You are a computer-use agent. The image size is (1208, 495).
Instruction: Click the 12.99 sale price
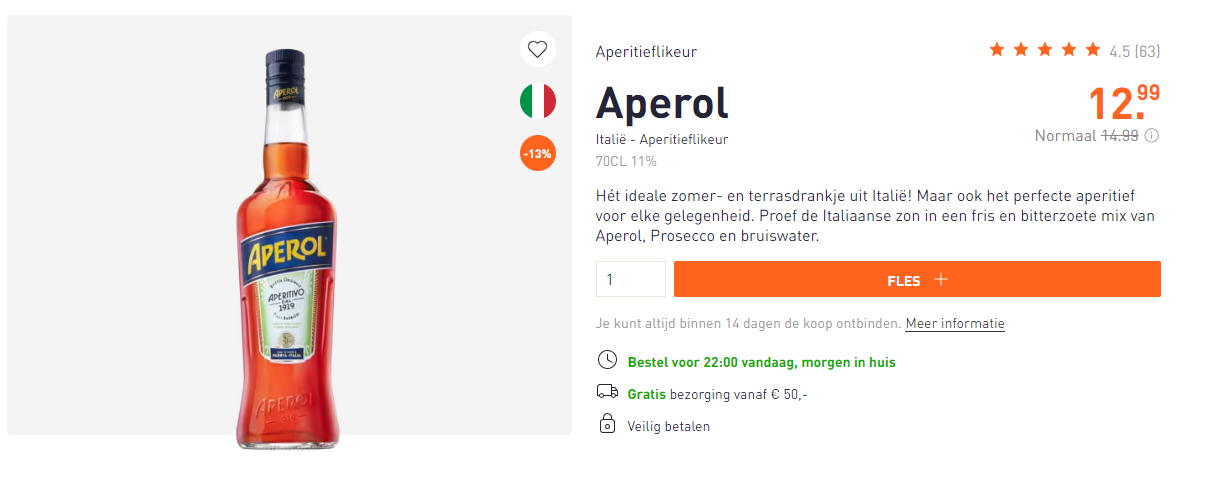pyautogui.click(x=1124, y=104)
